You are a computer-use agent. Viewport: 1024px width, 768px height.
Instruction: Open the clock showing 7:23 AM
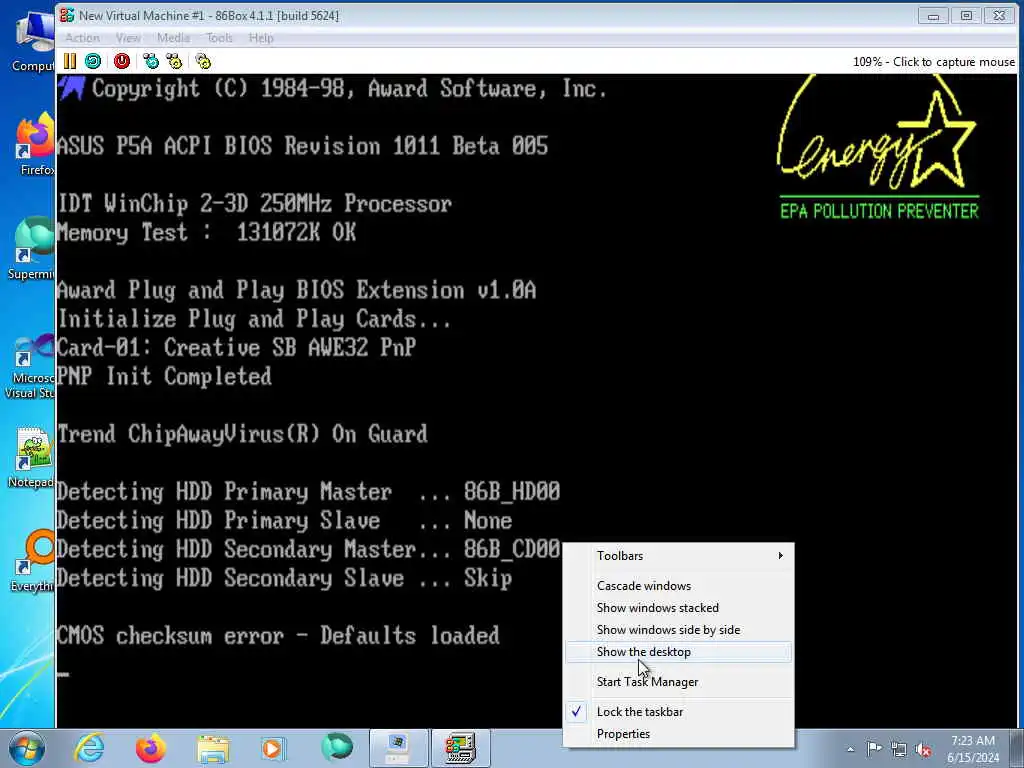coord(972,748)
